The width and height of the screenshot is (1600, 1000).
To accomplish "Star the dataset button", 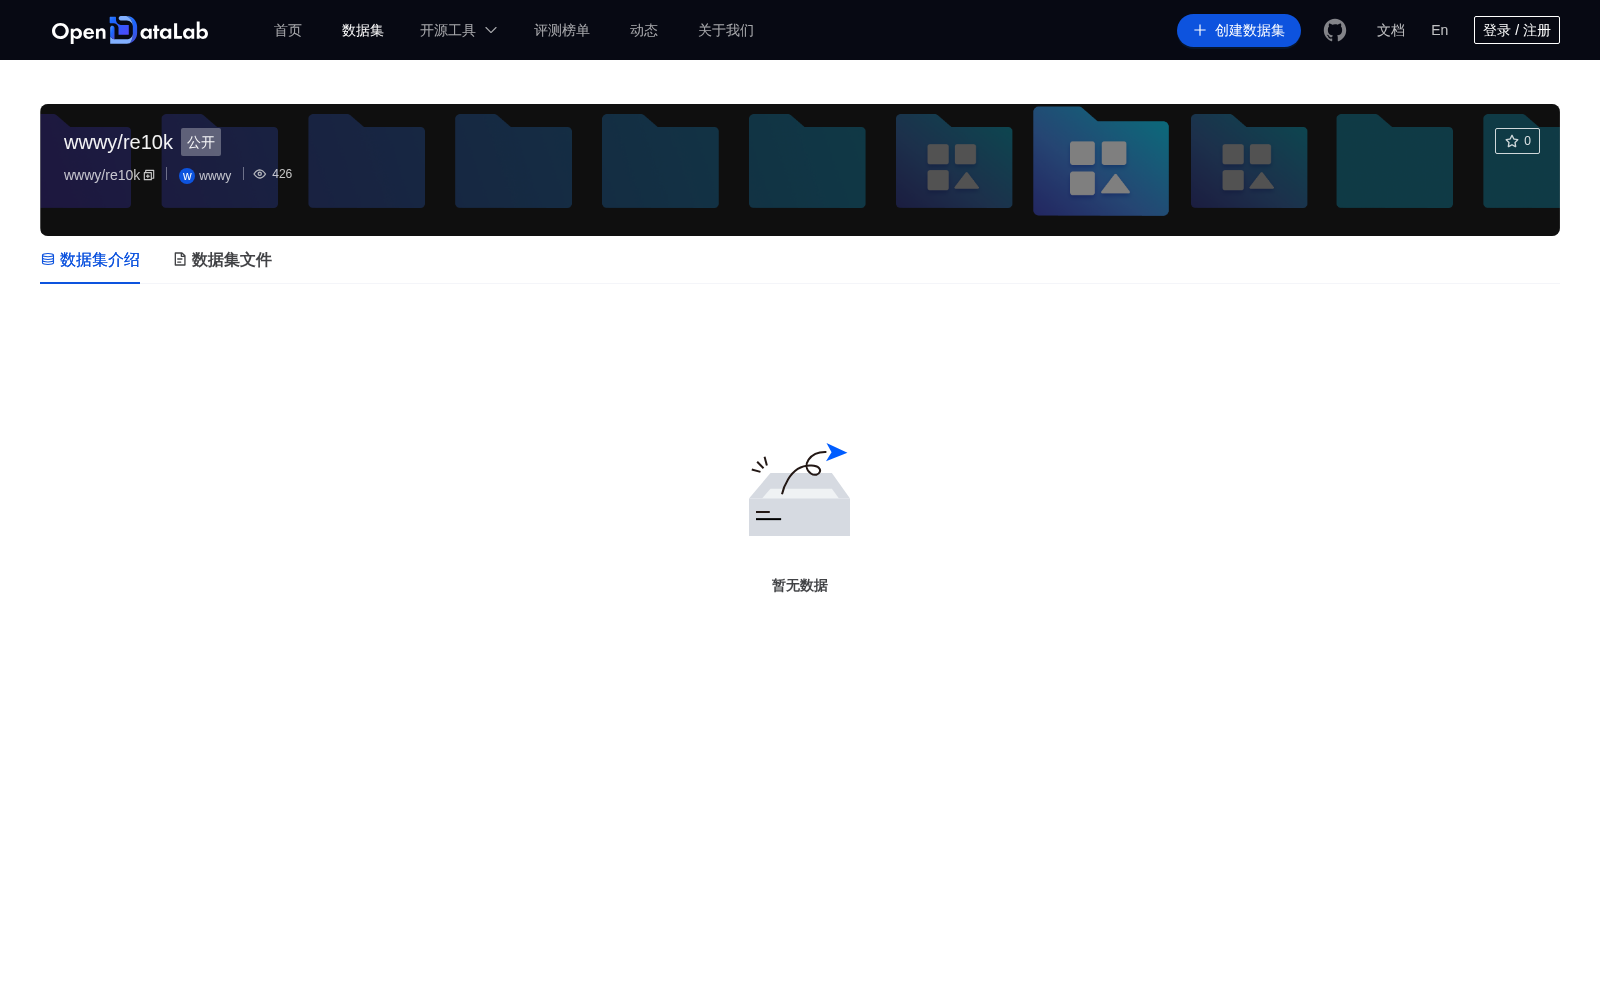I will click(1517, 141).
